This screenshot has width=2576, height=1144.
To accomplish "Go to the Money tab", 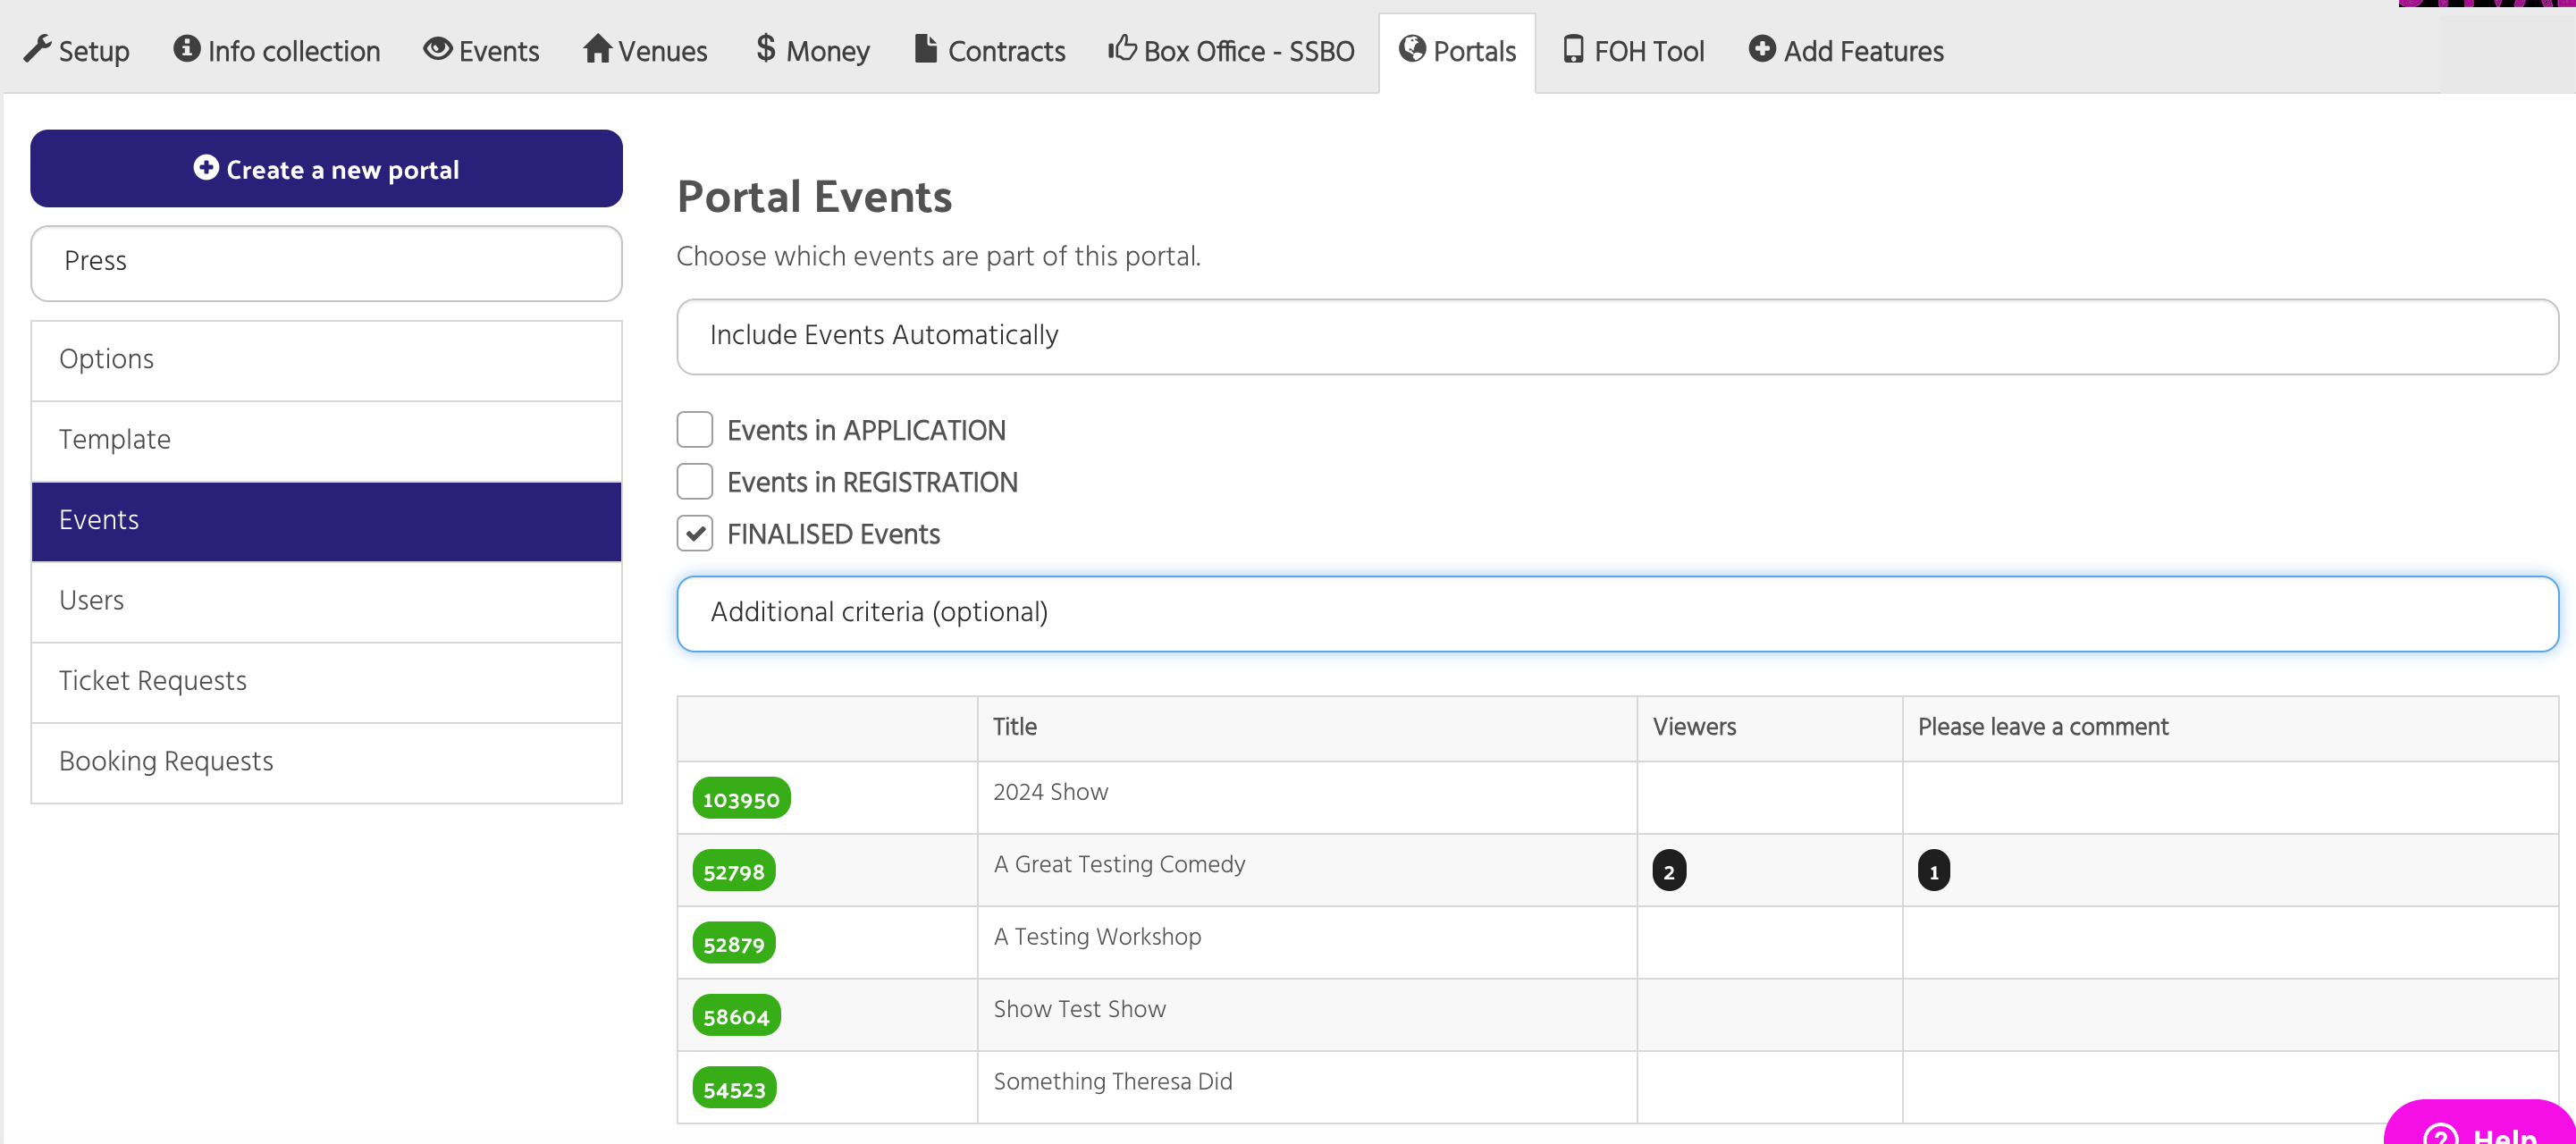I will [x=813, y=50].
